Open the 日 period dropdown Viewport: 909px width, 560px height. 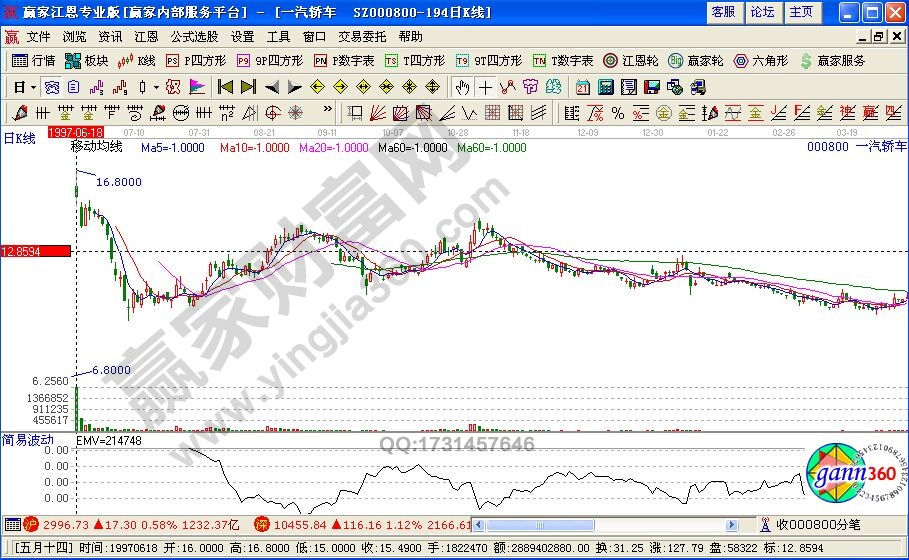coord(22,87)
